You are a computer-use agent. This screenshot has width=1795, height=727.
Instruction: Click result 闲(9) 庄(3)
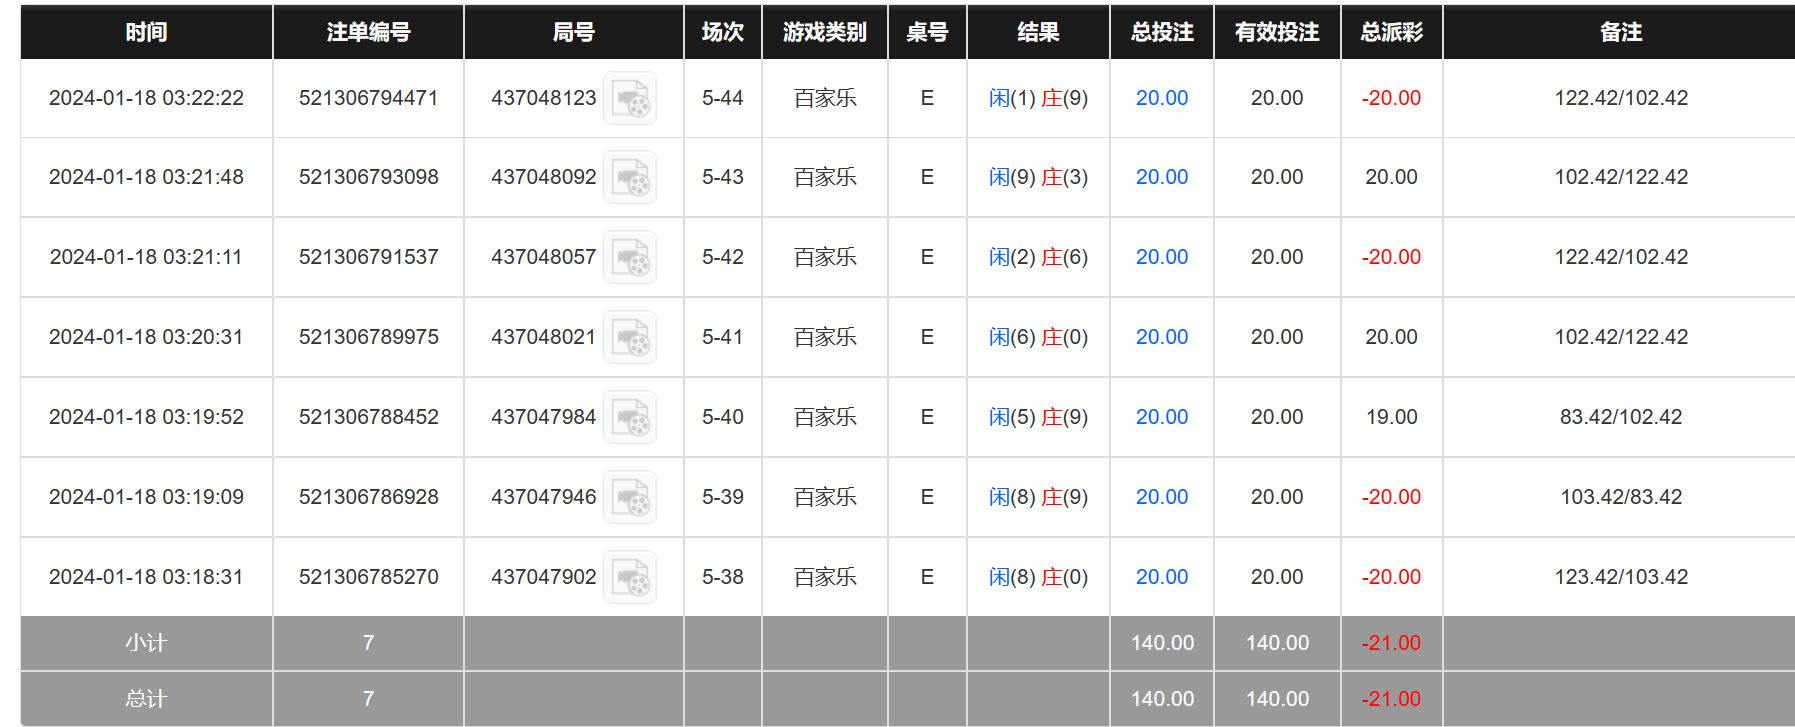(1038, 177)
